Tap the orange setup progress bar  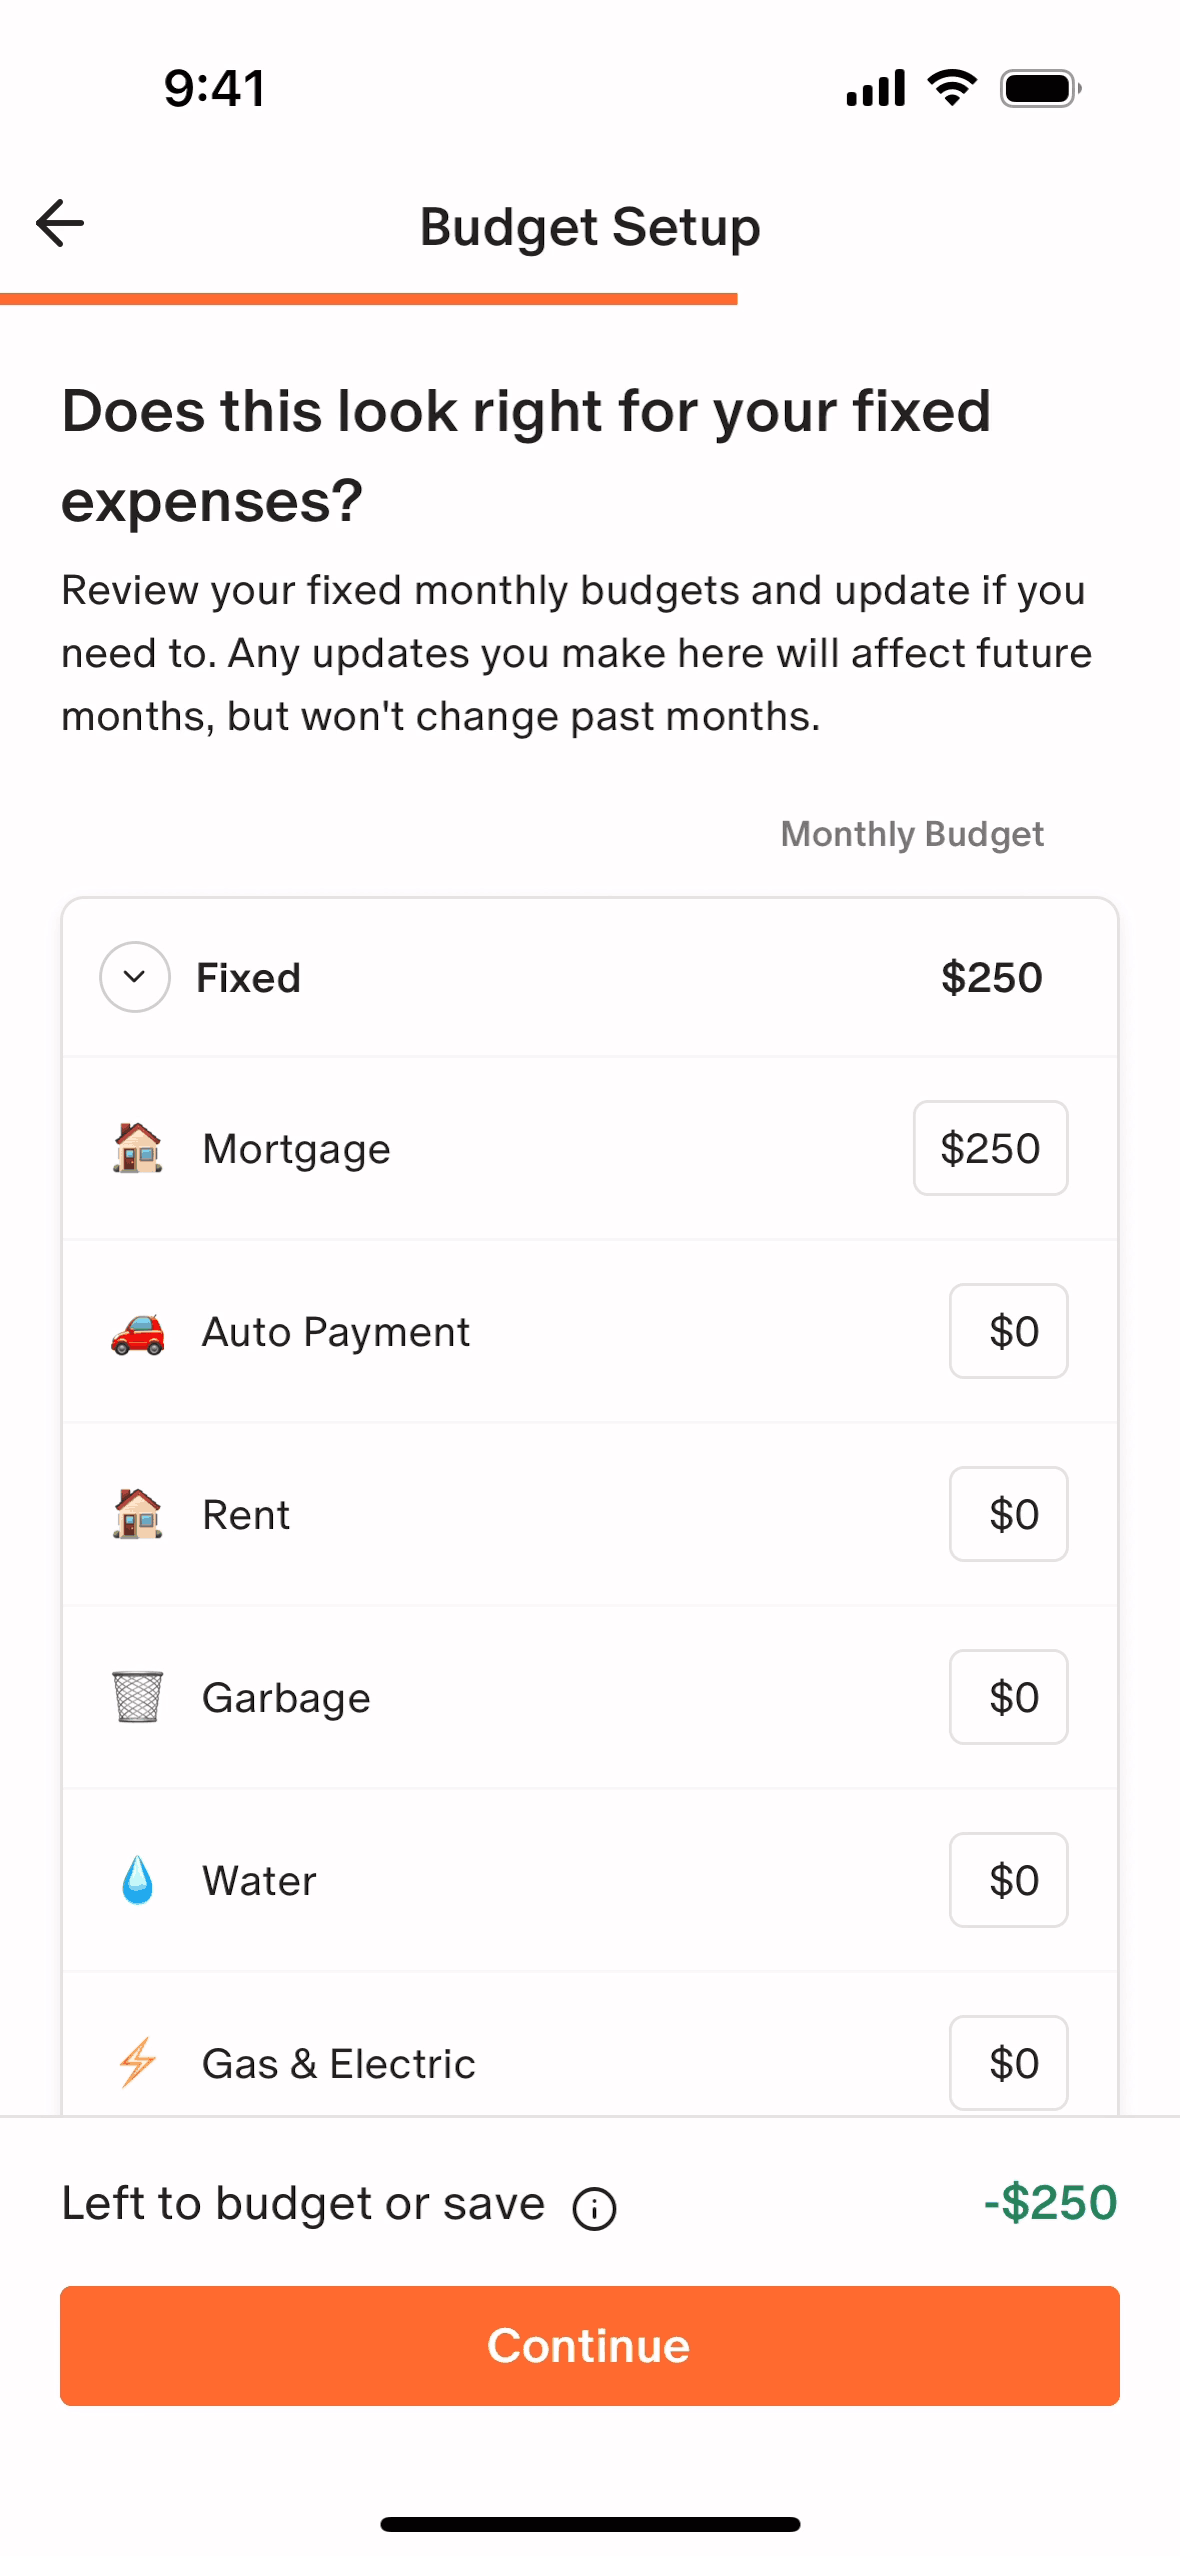point(368,299)
